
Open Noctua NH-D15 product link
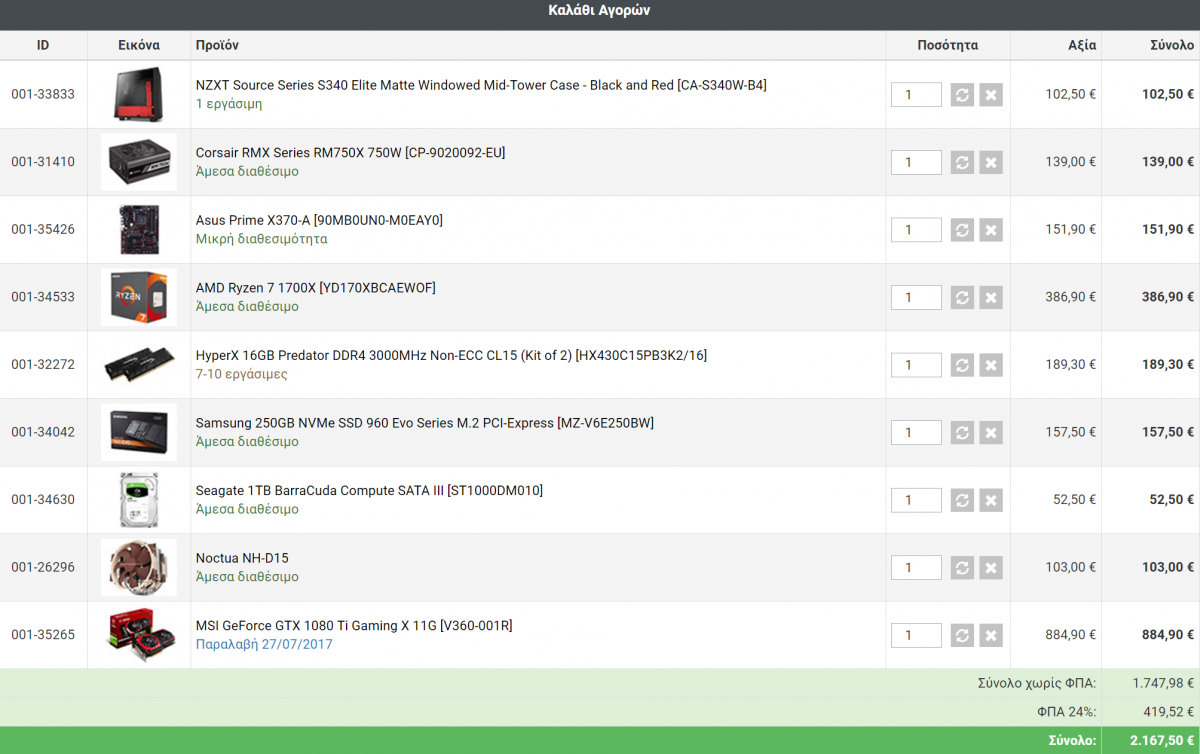click(x=242, y=558)
